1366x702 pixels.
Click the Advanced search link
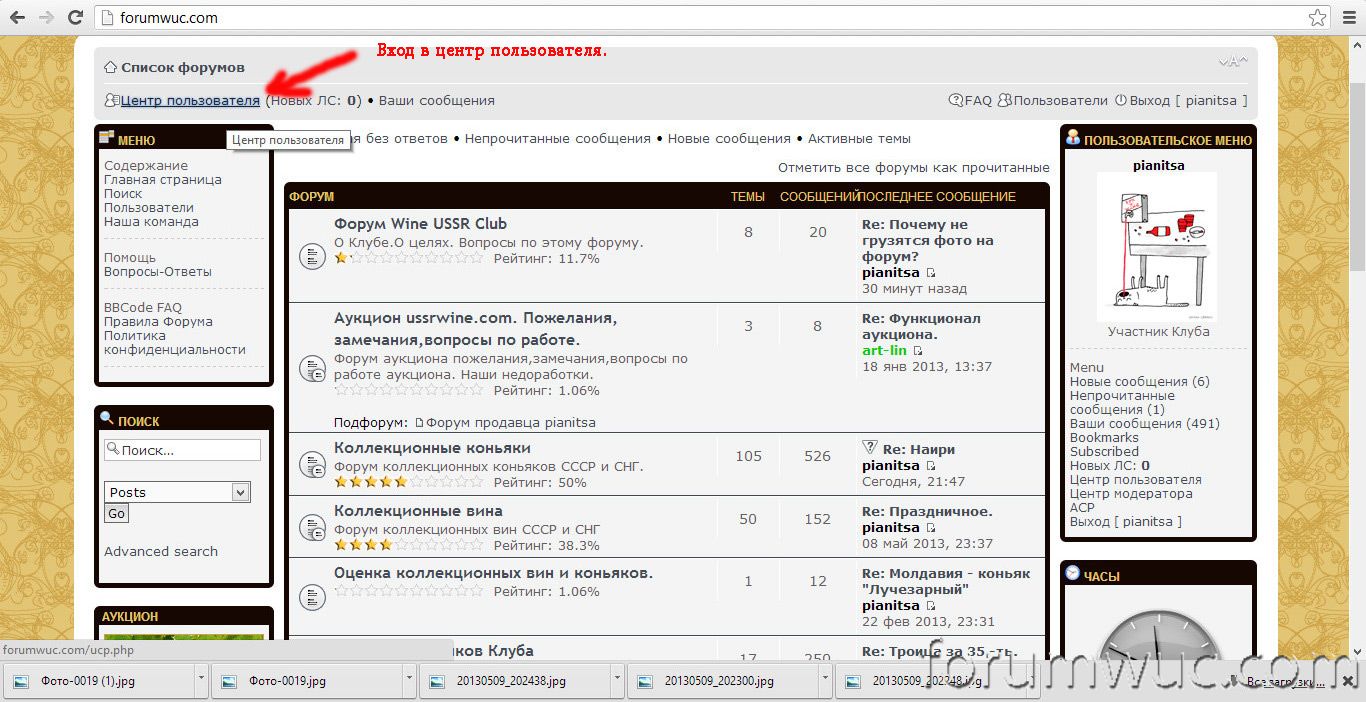point(160,551)
